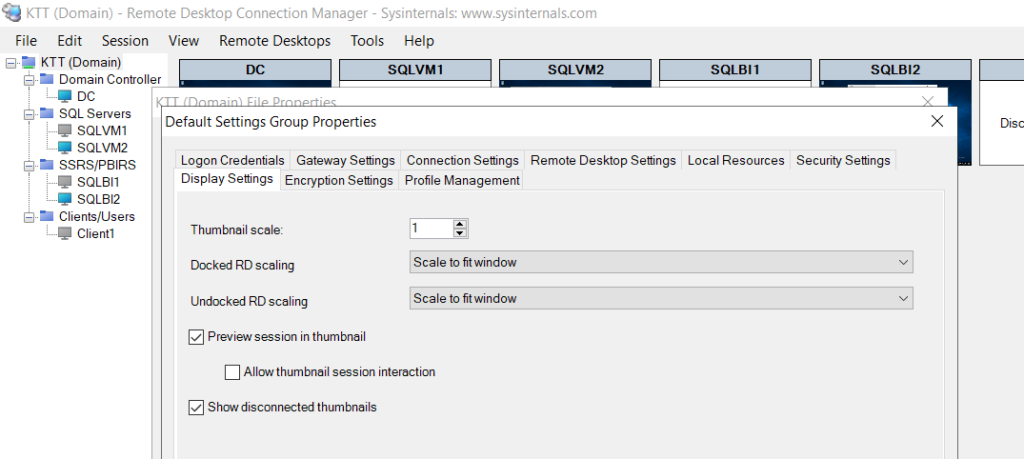Viewport: 1024px width, 459px height.
Task: Open the Undocked RD scaling dropdown
Action: [x=661, y=298]
